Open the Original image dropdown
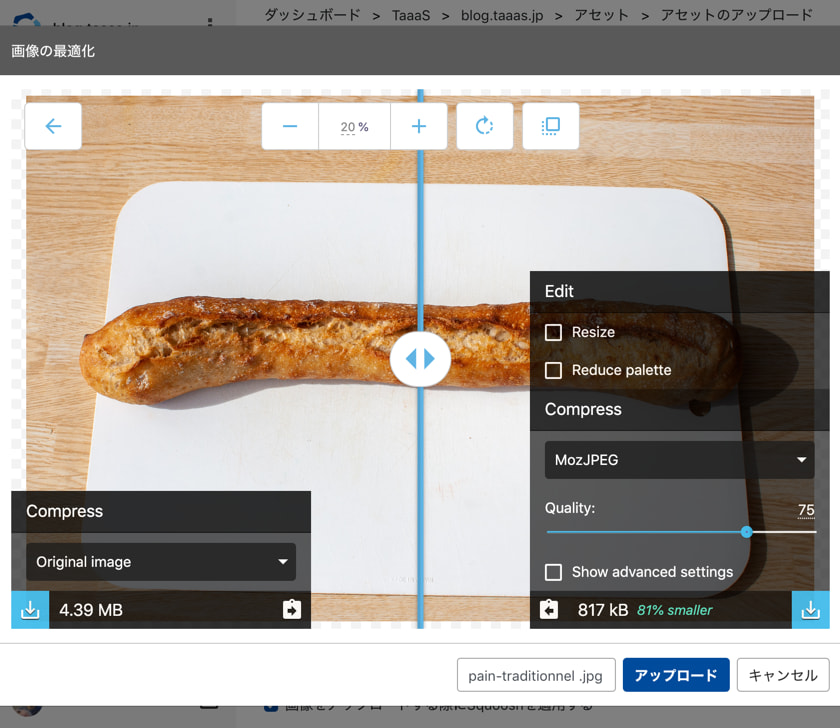Viewport: 840px width, 728px height. pos(161,562)
